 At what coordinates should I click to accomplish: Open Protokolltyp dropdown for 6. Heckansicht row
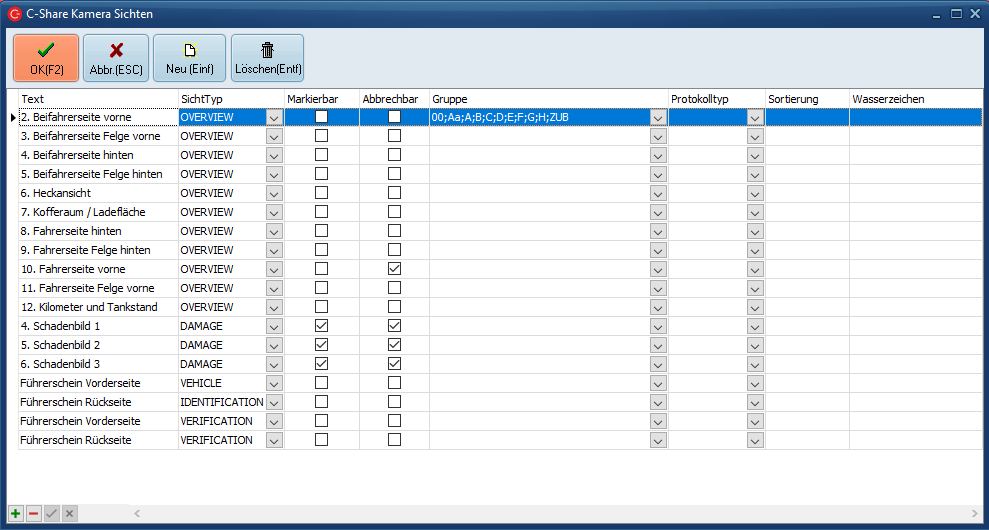(755, 193)
